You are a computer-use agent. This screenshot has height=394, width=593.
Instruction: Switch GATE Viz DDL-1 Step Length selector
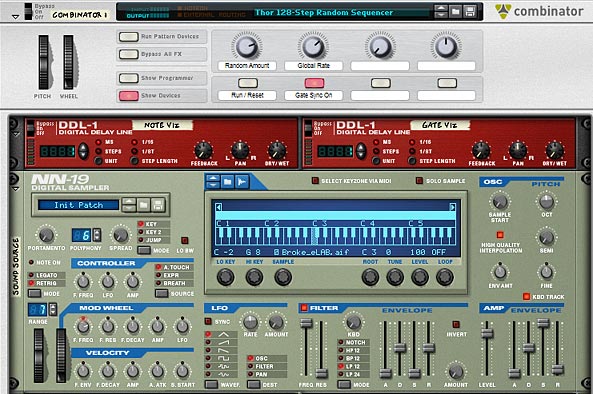(412, 161)
